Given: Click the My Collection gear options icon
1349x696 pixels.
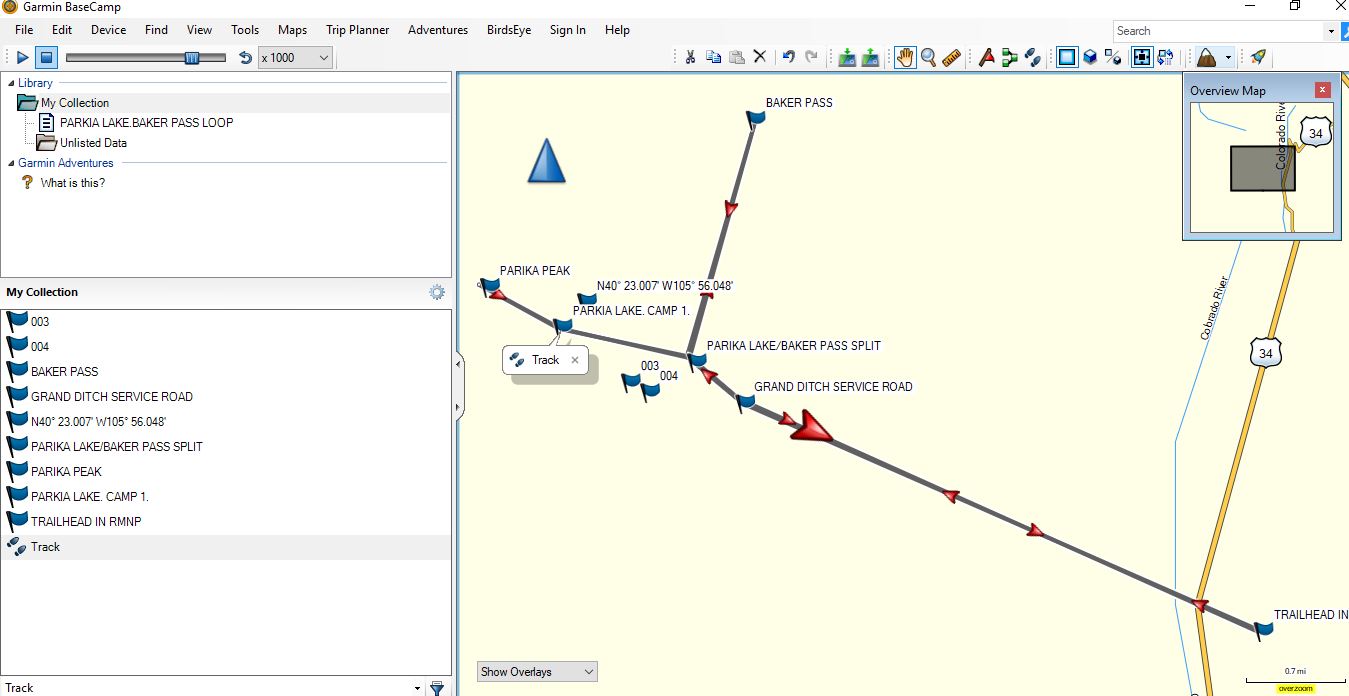Looking at the screenshot, I should point(437,292).
